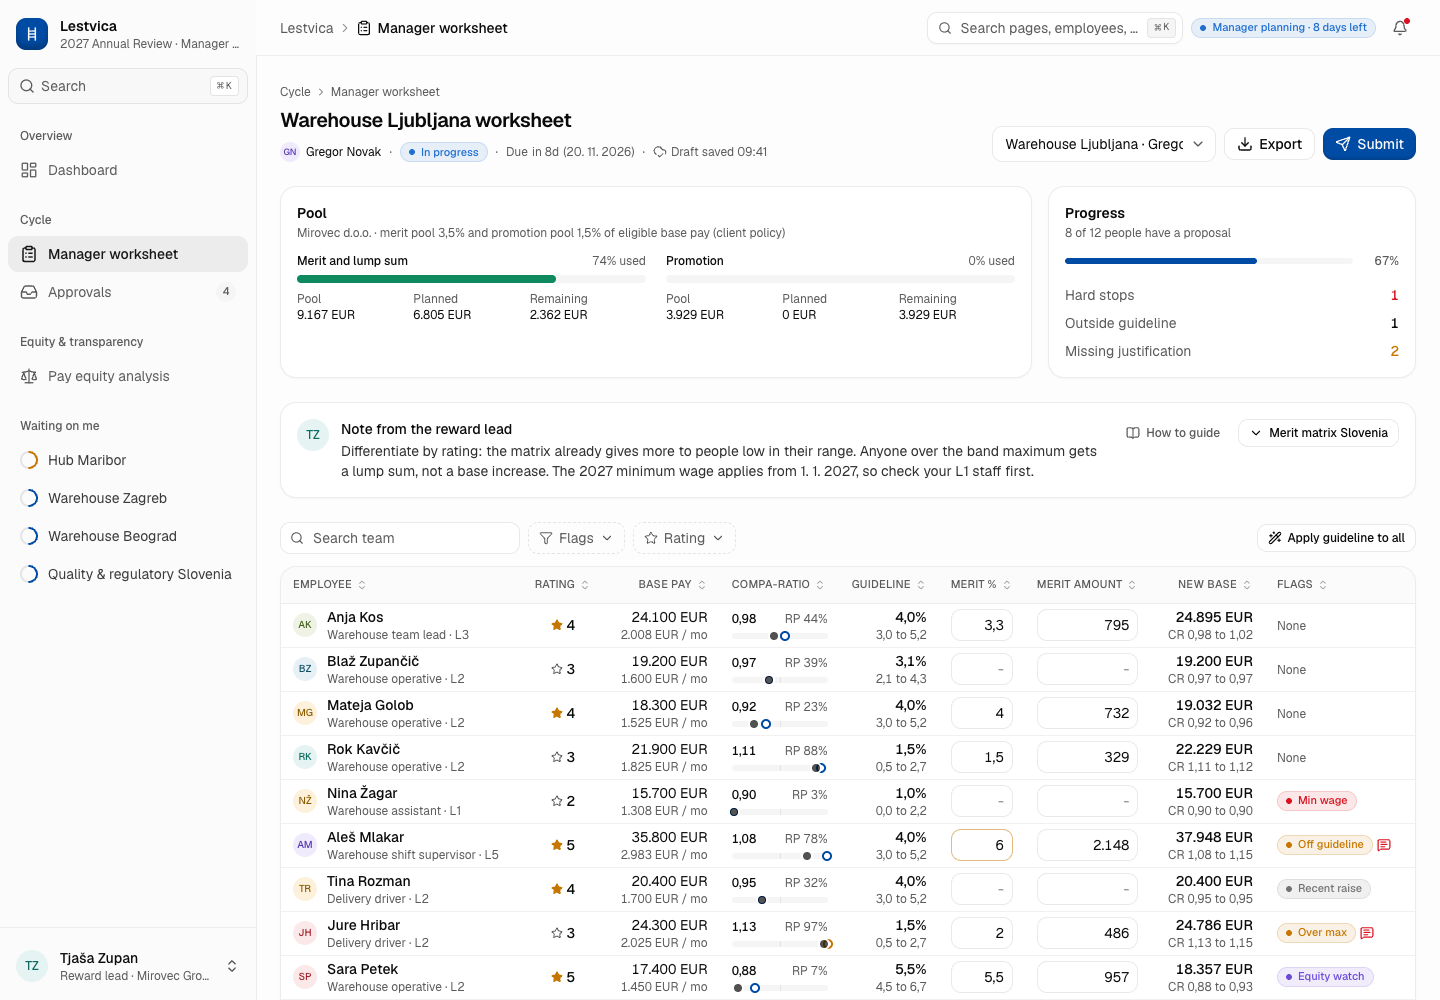The image size is (1440, 1000).
Task: Click the 67% progress bar
Action: point(1208,261)
